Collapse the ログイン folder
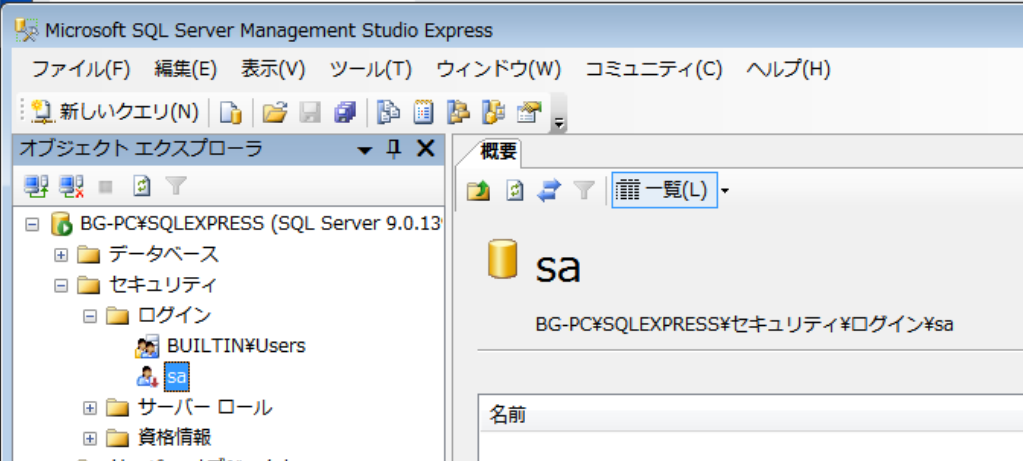Screen dimensions: 1023x461 pos(90,316)
